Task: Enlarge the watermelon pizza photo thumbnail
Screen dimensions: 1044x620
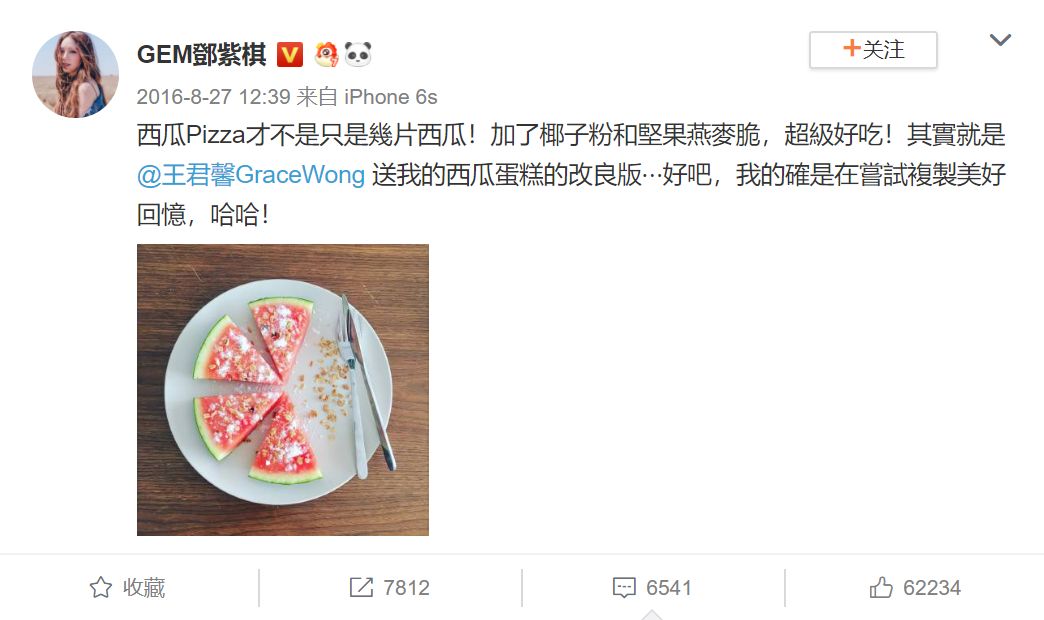Action: 283,390
